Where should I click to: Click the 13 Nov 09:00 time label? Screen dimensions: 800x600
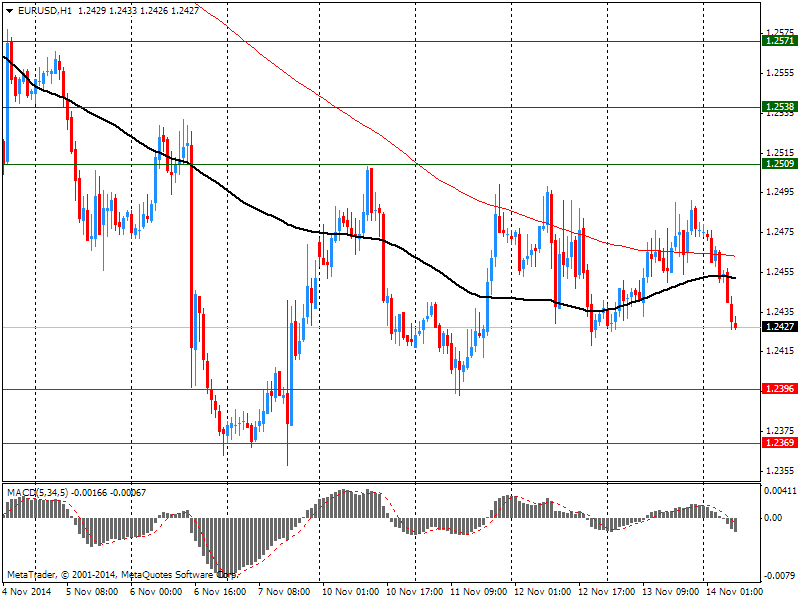pyautogui.click(x=670, y=591)
